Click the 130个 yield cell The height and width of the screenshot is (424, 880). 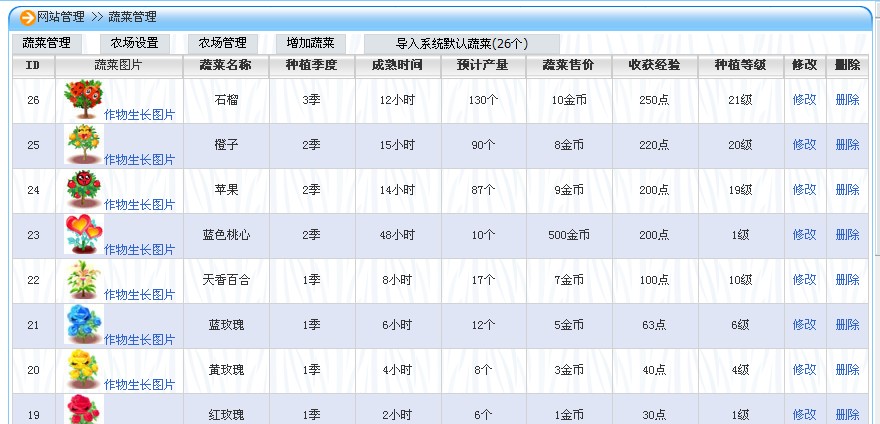point(483,100)
